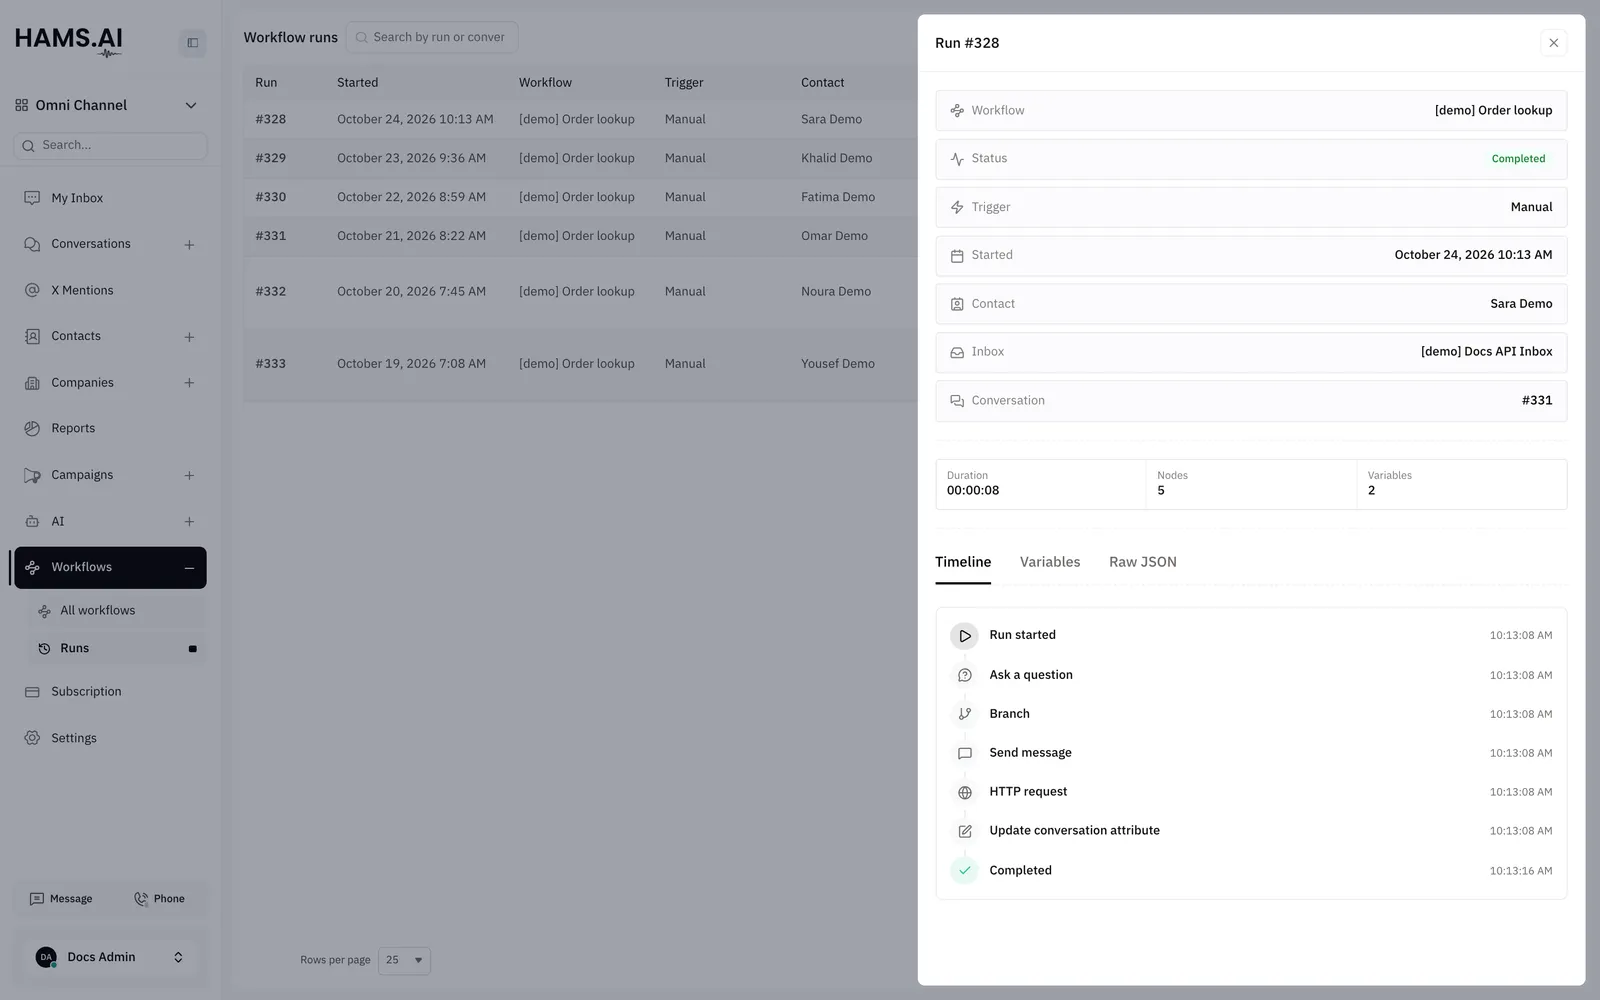Click the Reports pie chart icon
Viewport: 1600px width, 1000px height.
click(32, 428)
